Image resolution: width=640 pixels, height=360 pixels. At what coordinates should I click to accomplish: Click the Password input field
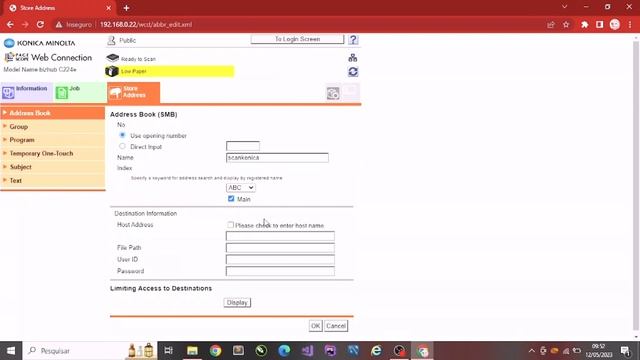pyautogui.click(x=280, y=271)
